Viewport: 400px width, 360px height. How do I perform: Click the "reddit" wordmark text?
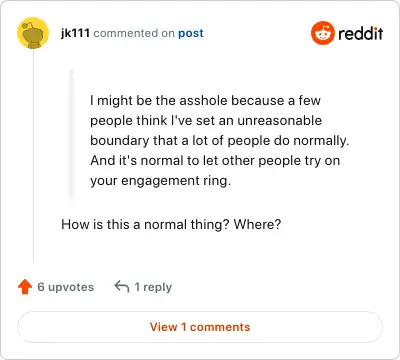coord(361,33)
